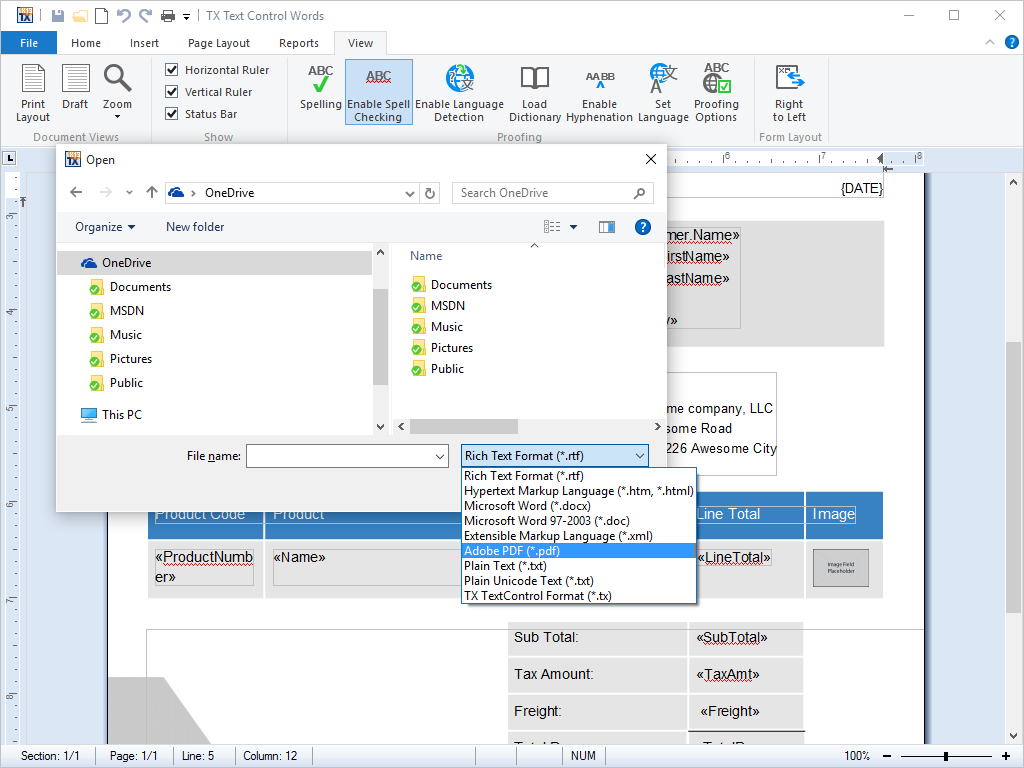Click the New folder button
The height and width of the screenshot is (768, 1024).
pyautogui.click(x=195, y=227)
